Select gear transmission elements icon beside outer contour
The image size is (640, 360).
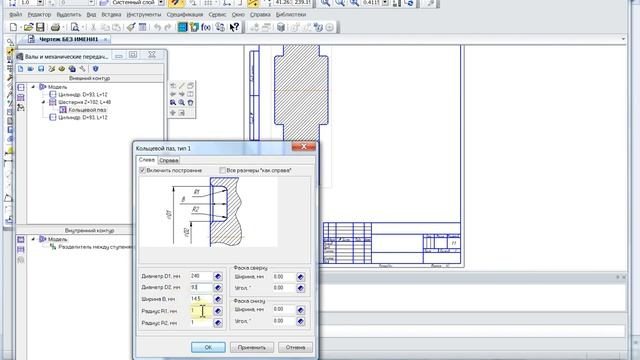21,98
